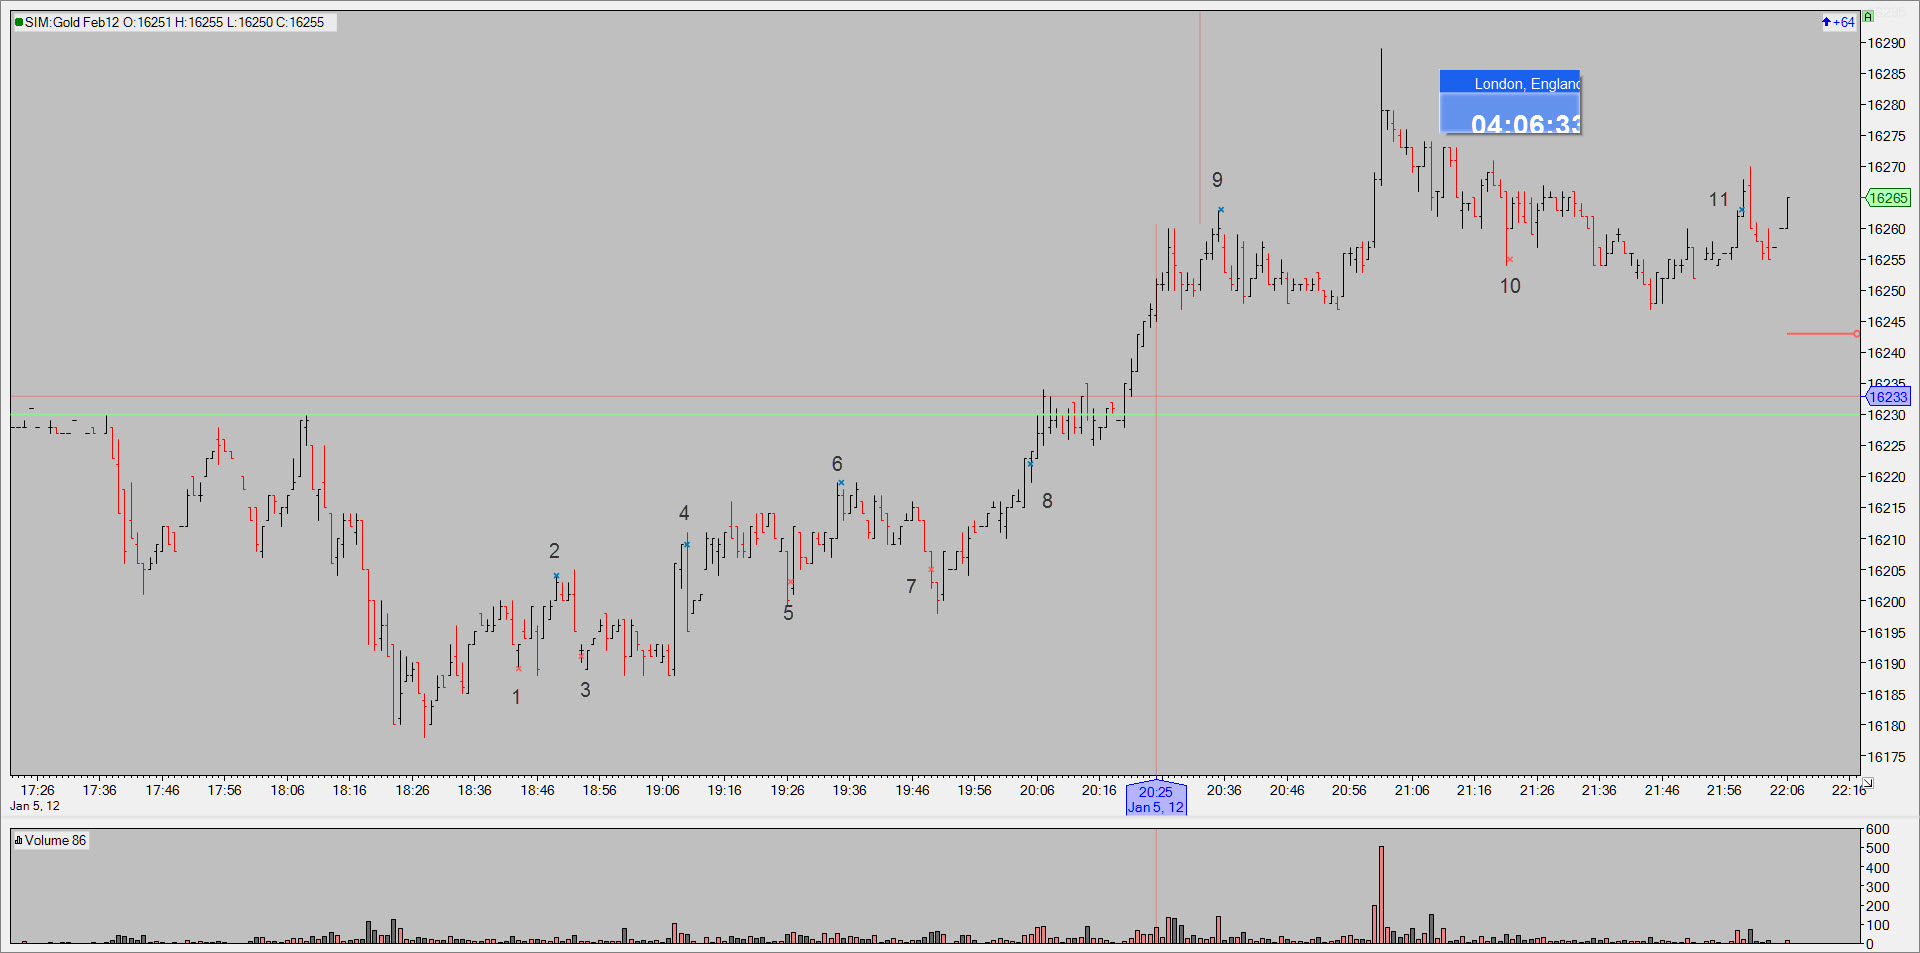Select the red price line ending in a circle

pyautogui.click(x=1822, y=334)
